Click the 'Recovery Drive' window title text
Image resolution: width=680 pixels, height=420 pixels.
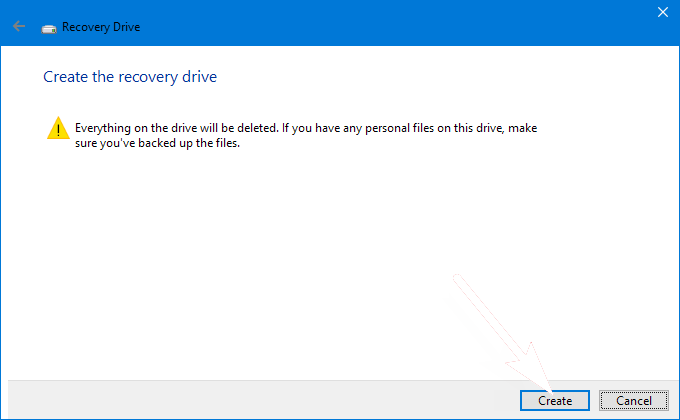tap(101, 27)
